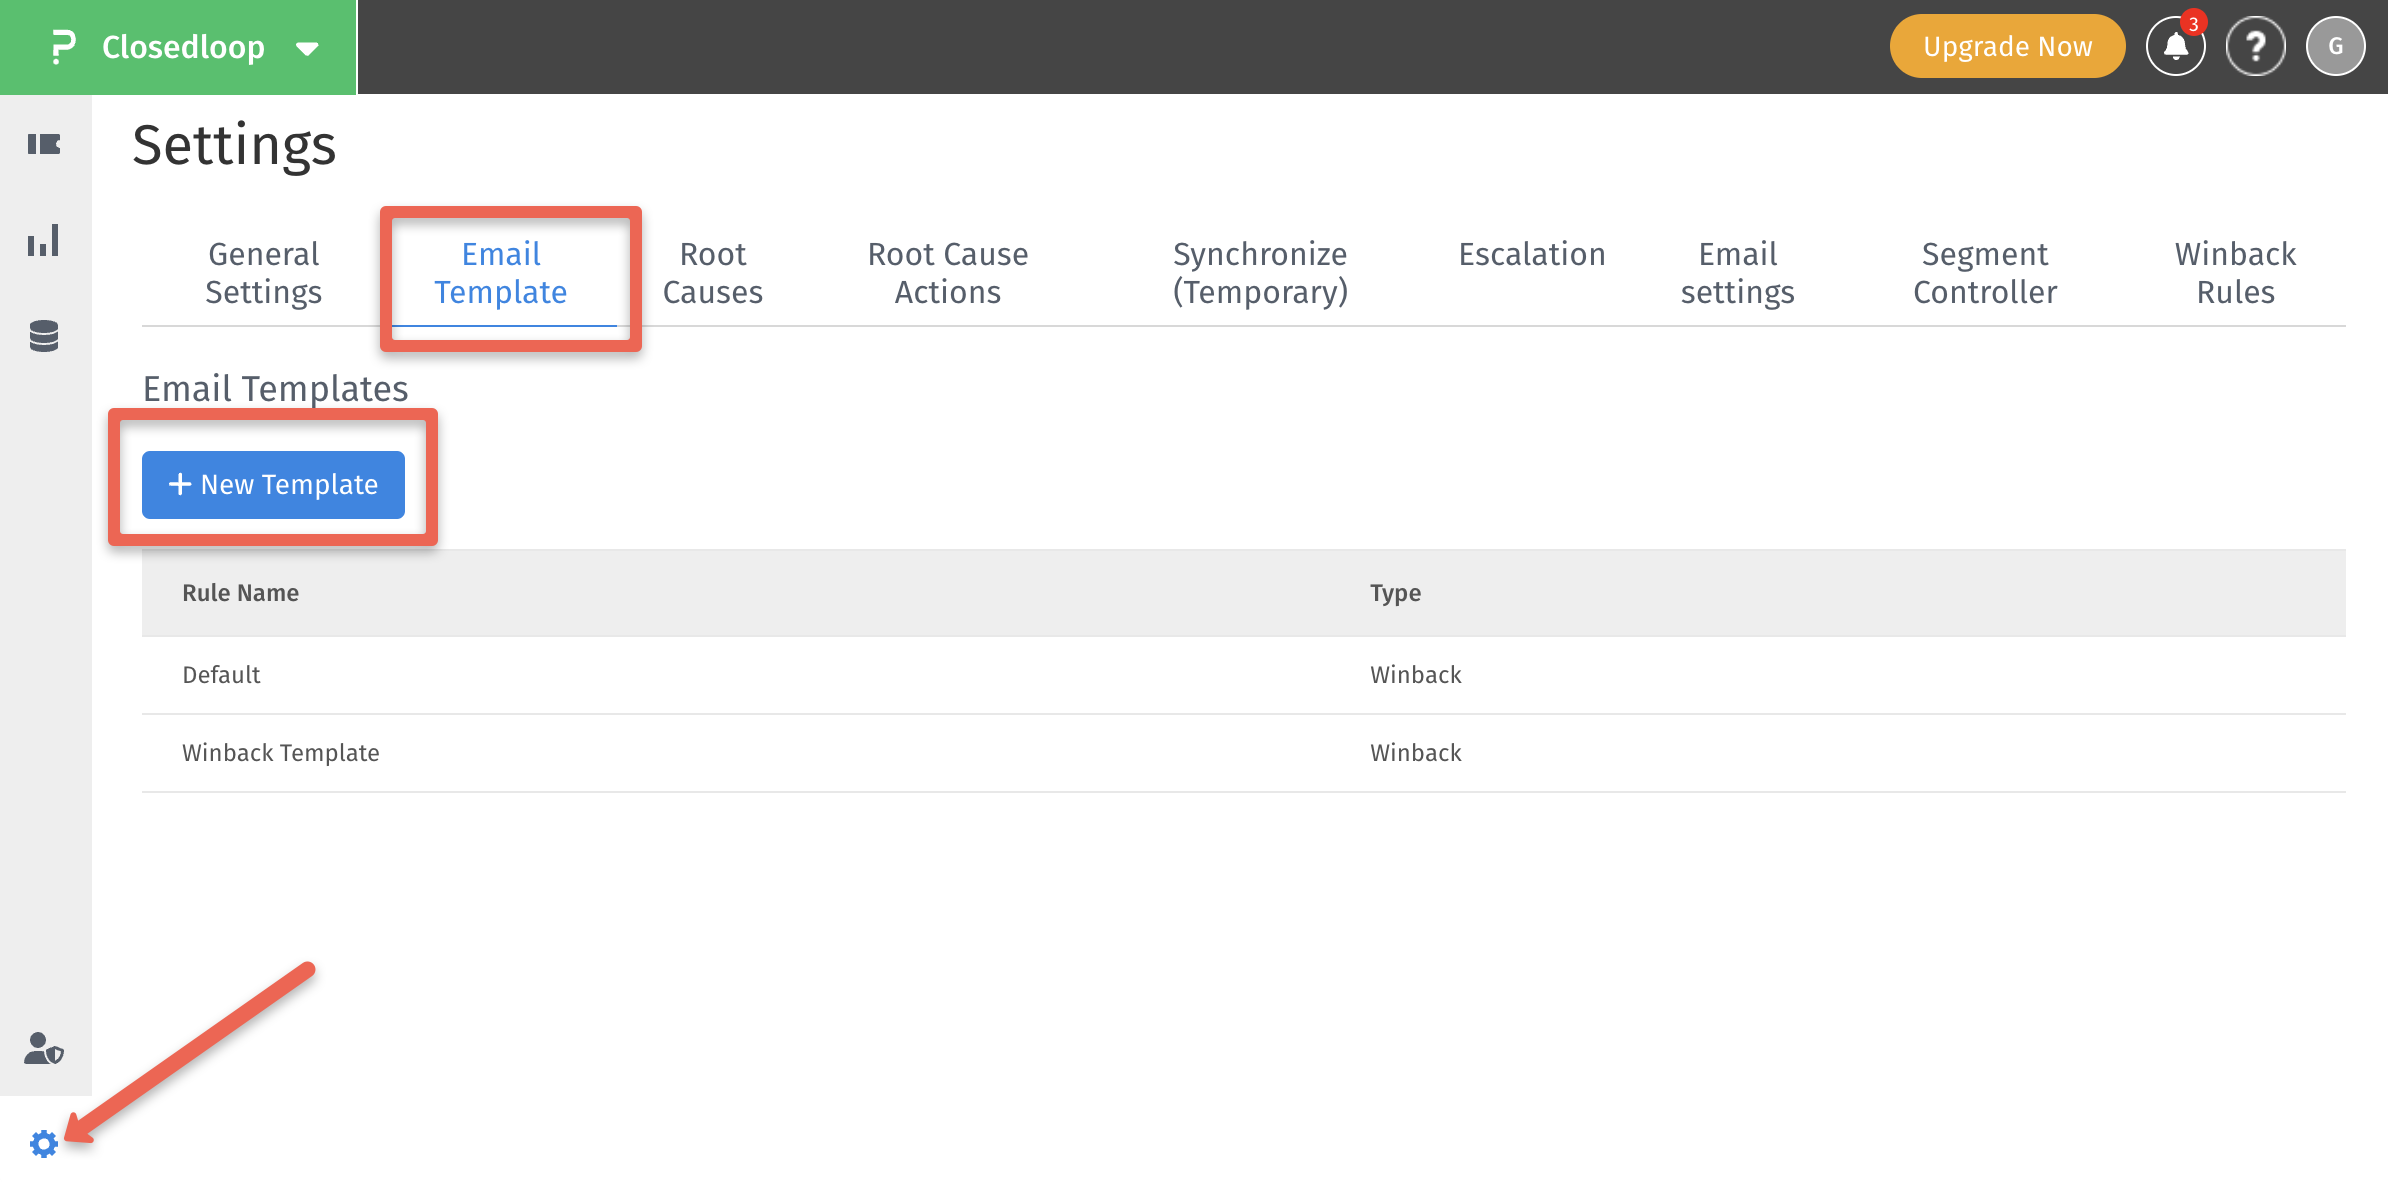The image size is (2388, 1182).
Task: Open the Default template row
Action: (x=221, y=675)
